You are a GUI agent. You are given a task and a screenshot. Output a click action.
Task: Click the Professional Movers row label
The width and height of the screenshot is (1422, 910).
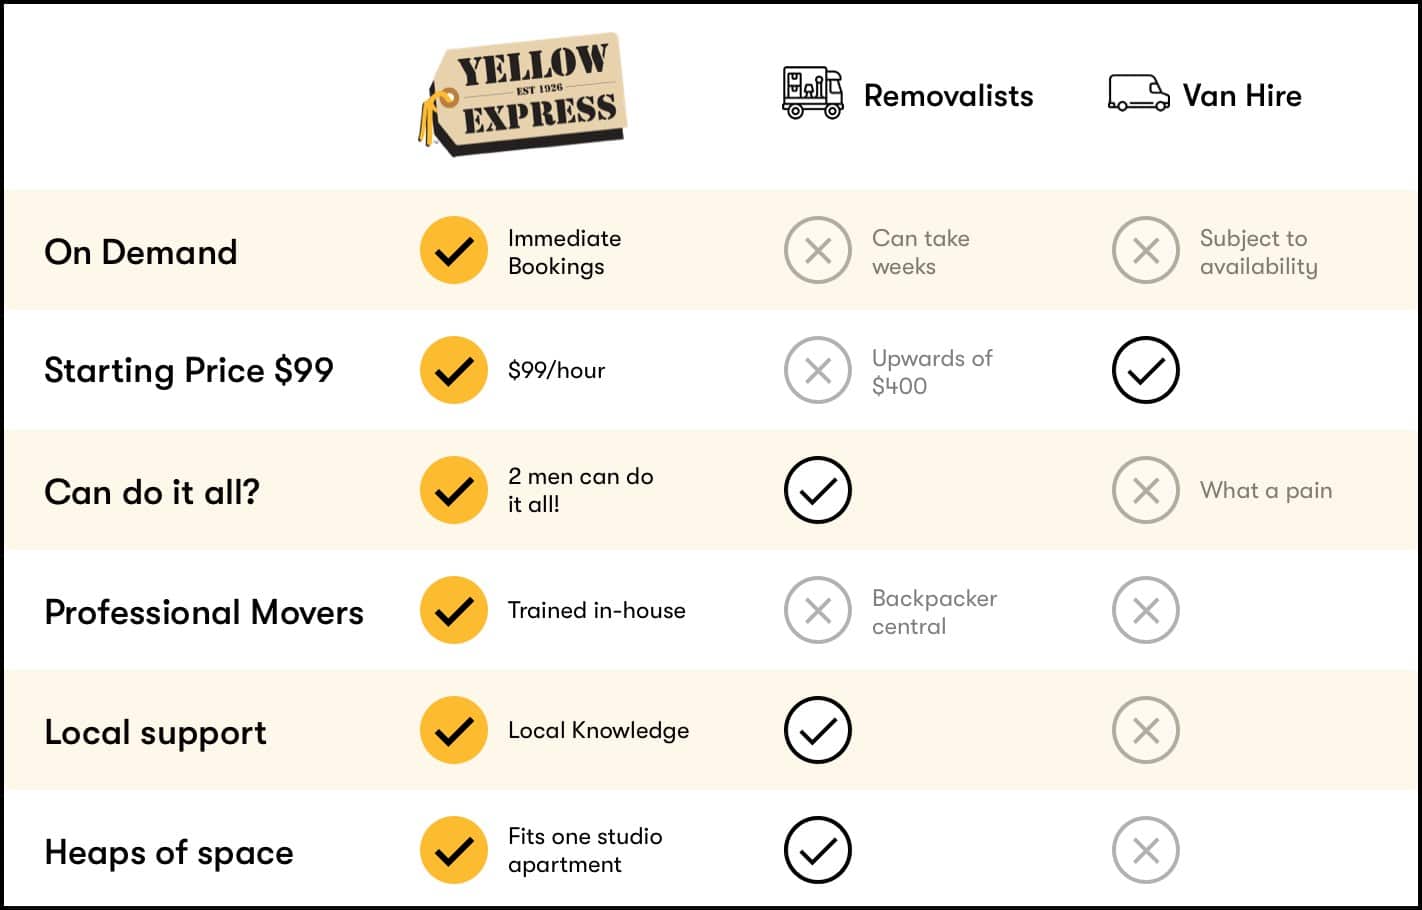(x=204, y=612)
